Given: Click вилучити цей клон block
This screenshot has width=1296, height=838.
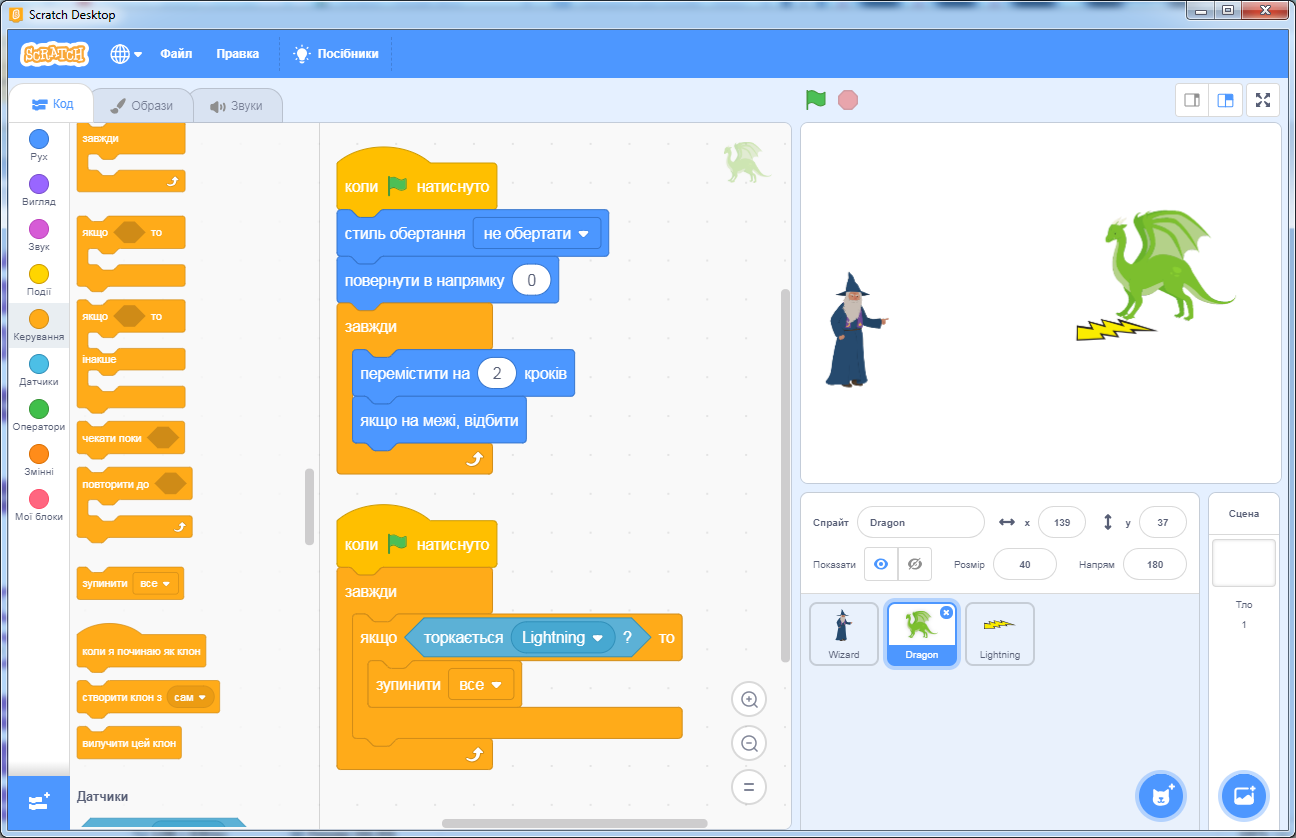Looking at the screenshot, I should coord(129,743).
